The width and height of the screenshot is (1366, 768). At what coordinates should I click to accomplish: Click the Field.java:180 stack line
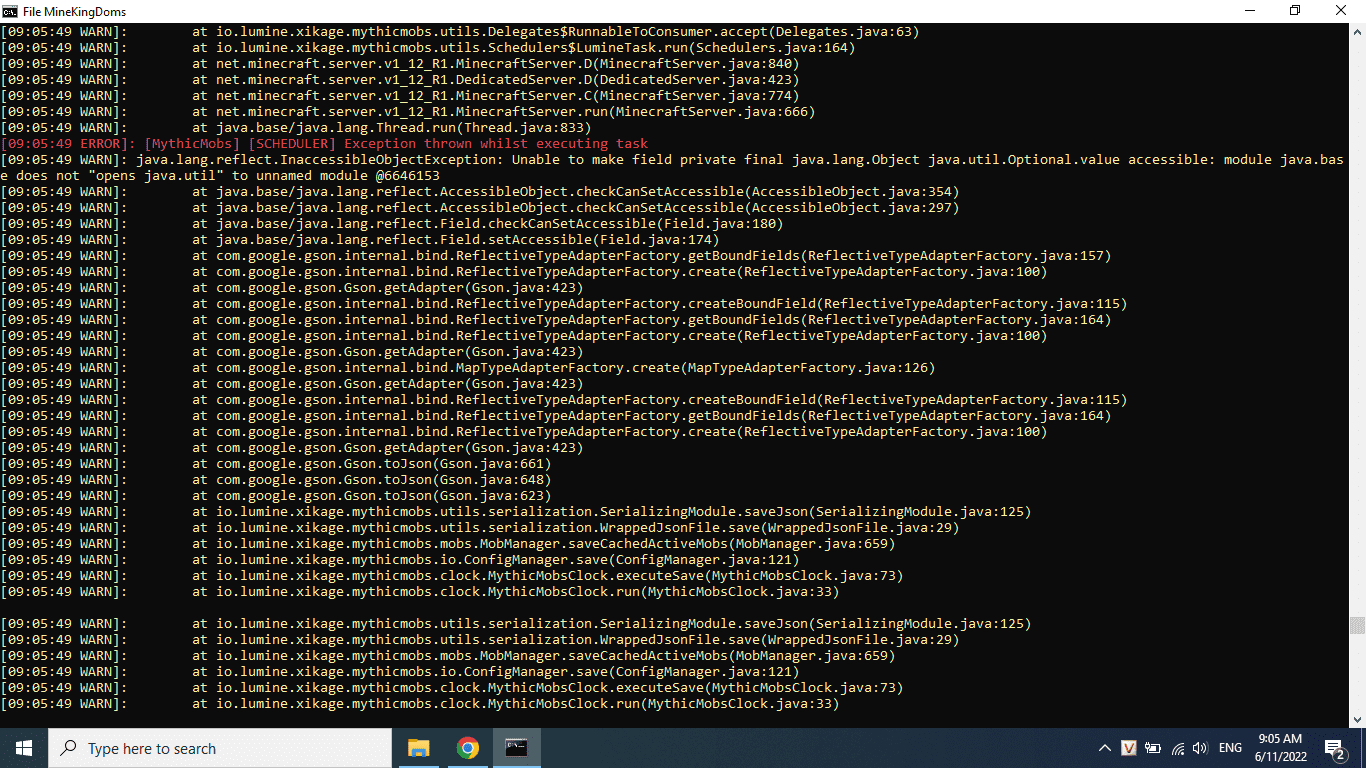coord(391,224)
